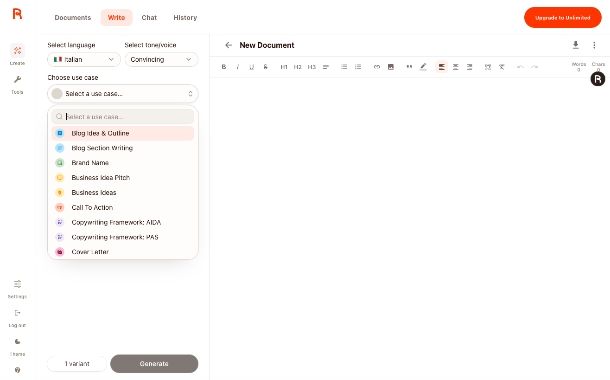Collapse the 'Select a use case' dropdown
Viewport: 610px width, 380px height.
pyautogui.click(x=123, y=94)
